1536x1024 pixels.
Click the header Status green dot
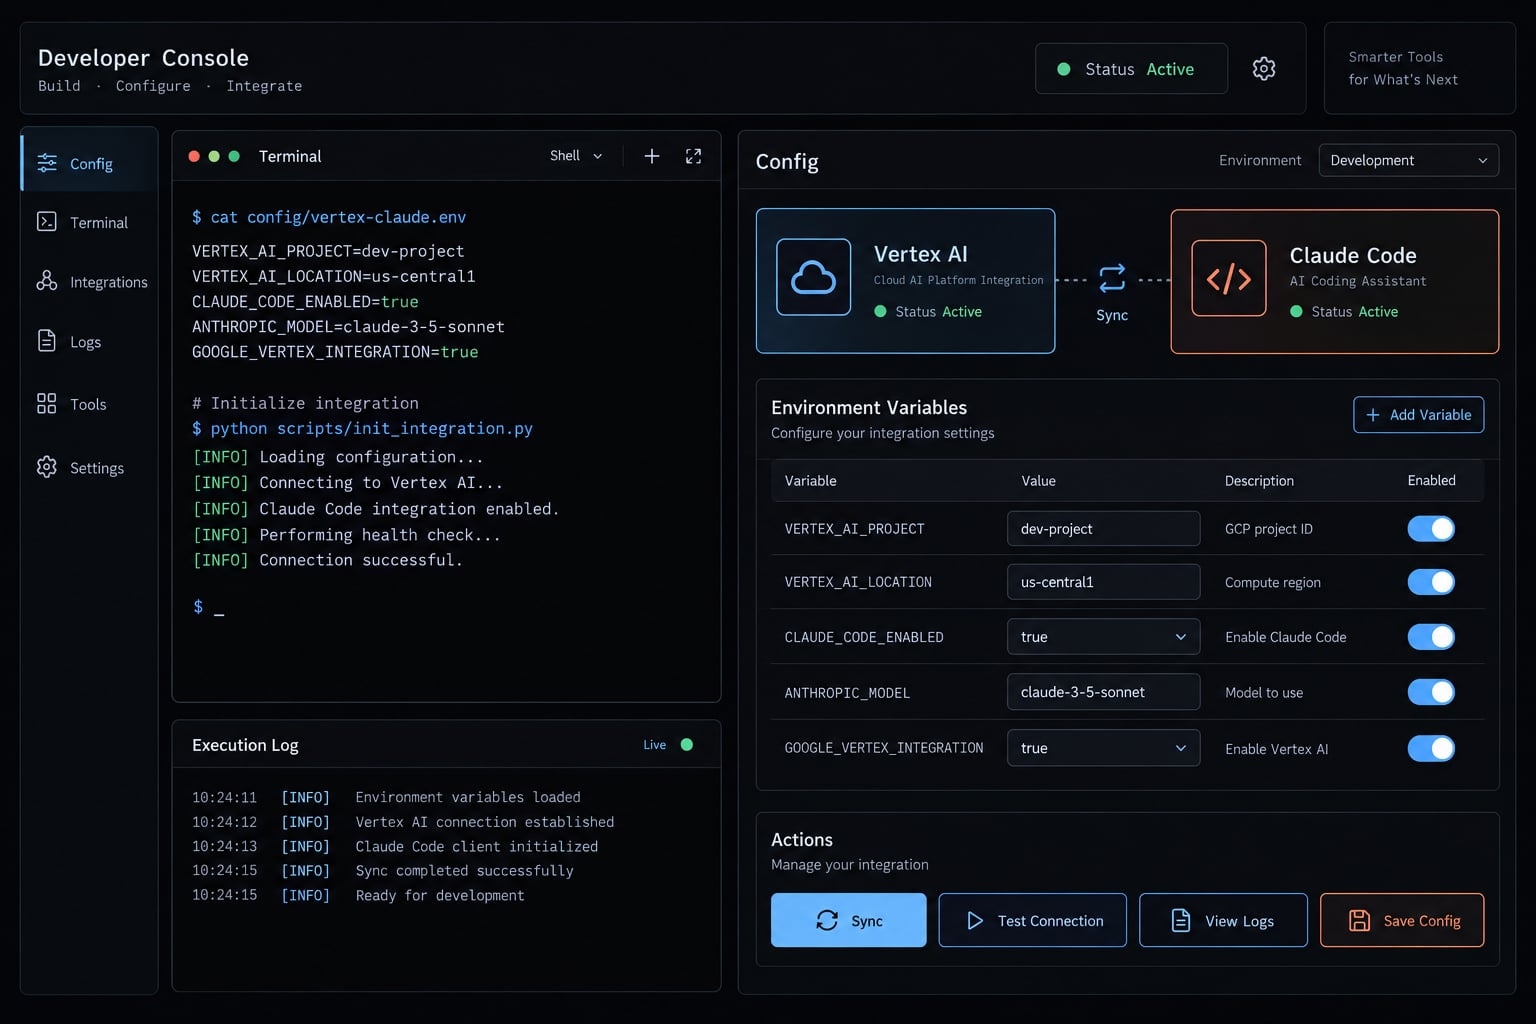(x=1064, y=69)
